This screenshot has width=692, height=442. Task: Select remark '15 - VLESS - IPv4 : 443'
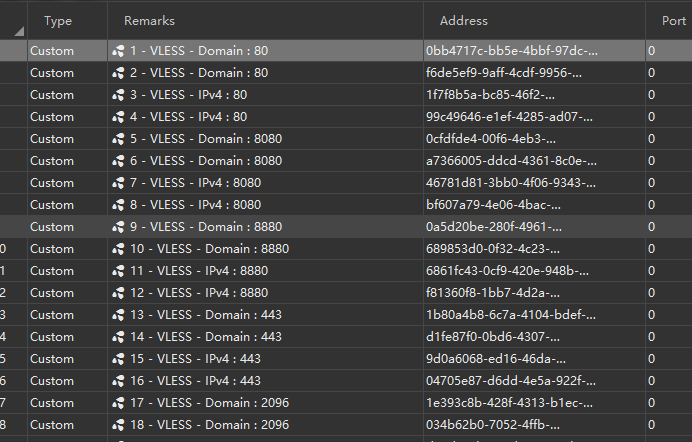tap(196, 359)
